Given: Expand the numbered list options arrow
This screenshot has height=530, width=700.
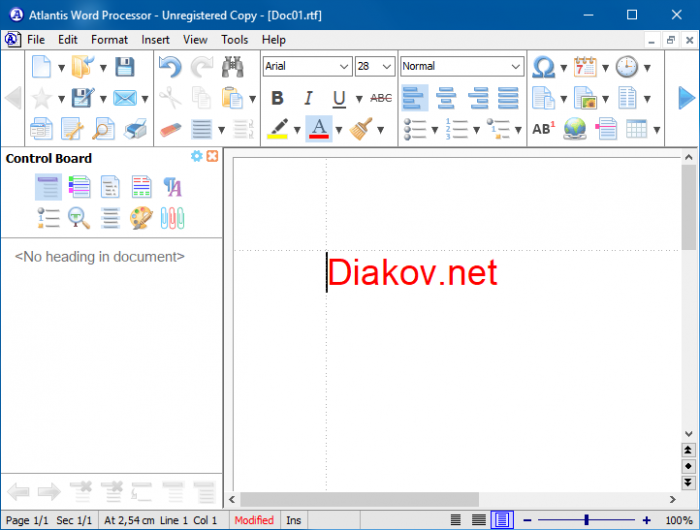Looking at the screenshot, I should [476, 130].
